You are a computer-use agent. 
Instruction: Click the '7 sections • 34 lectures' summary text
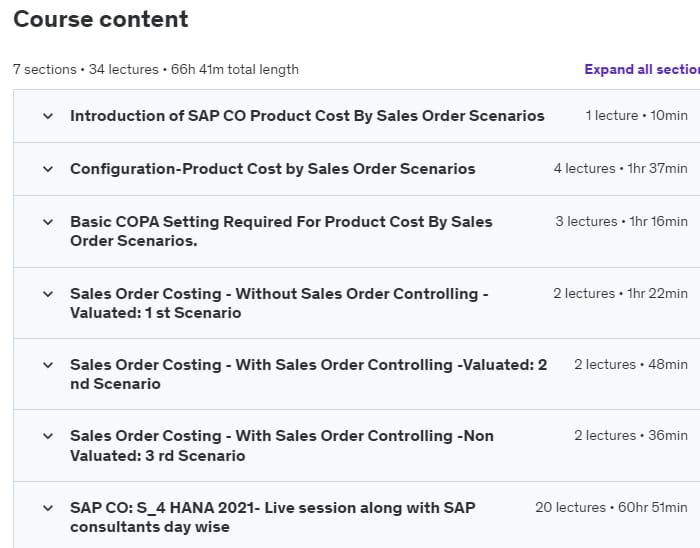pos(156,70)
